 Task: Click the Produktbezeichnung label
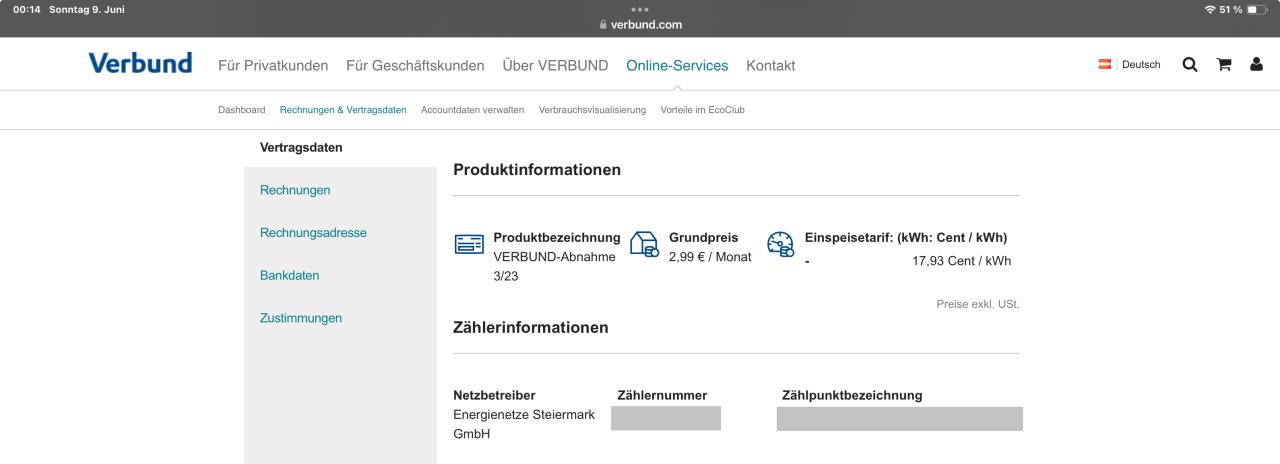click(557, 238)
